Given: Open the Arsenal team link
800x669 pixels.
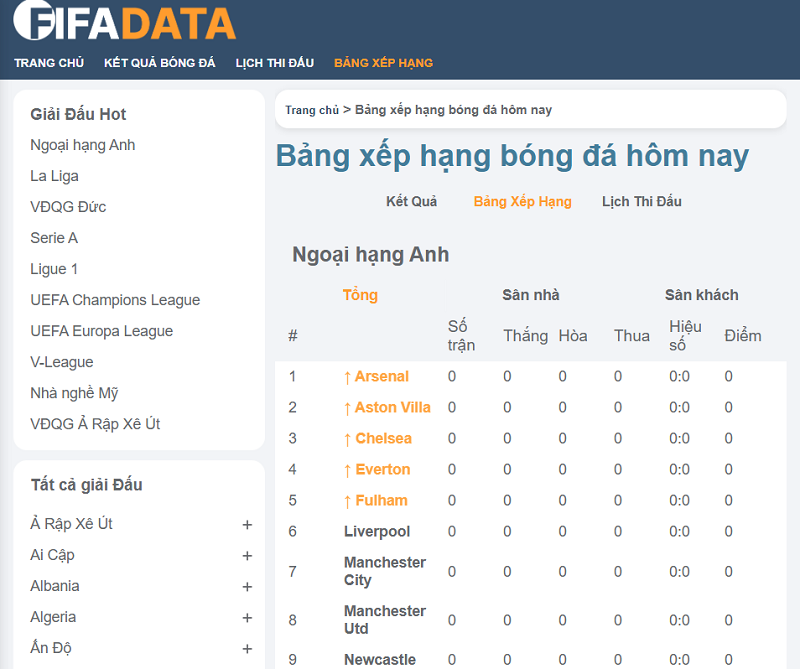Looking at the screenshot, I should coord(381,376).
